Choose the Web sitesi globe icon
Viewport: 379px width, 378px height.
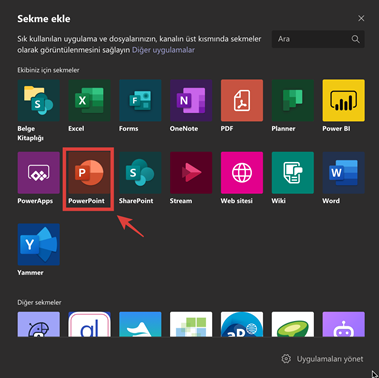click(242, 173)
